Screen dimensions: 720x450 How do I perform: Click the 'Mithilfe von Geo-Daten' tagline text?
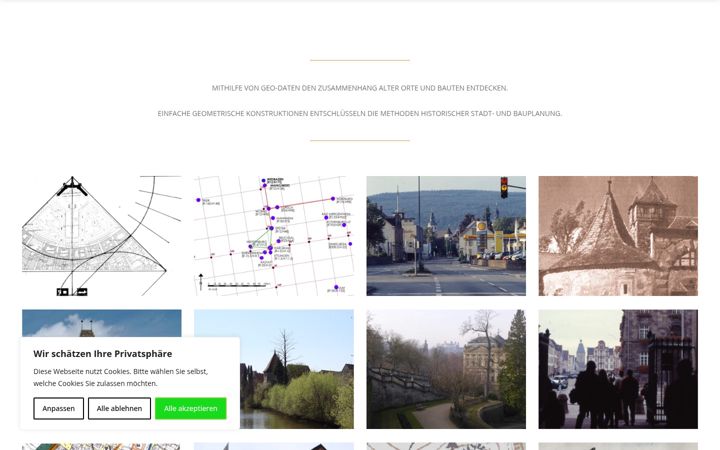pyautogui.click(x=360, y=88)
